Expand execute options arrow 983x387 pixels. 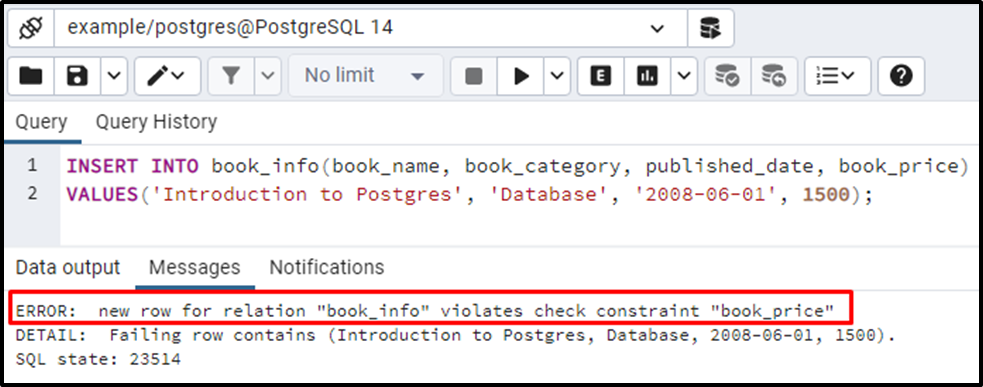557,77
